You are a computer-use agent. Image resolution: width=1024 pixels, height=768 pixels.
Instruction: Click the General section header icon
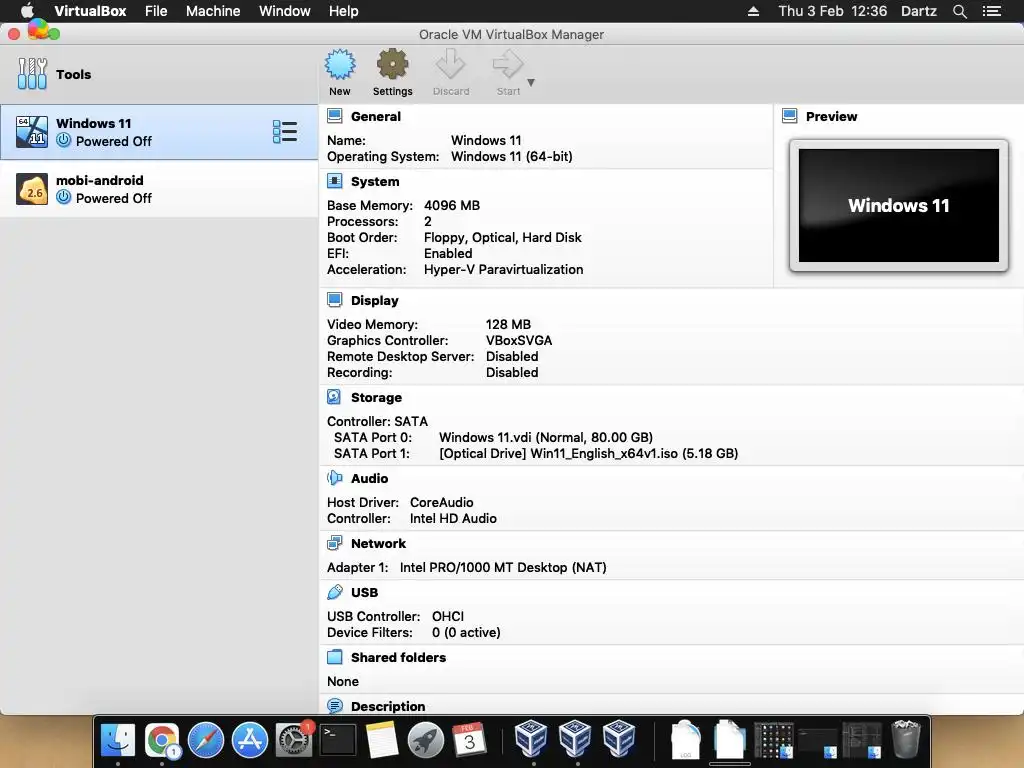(x=334, y=116)
